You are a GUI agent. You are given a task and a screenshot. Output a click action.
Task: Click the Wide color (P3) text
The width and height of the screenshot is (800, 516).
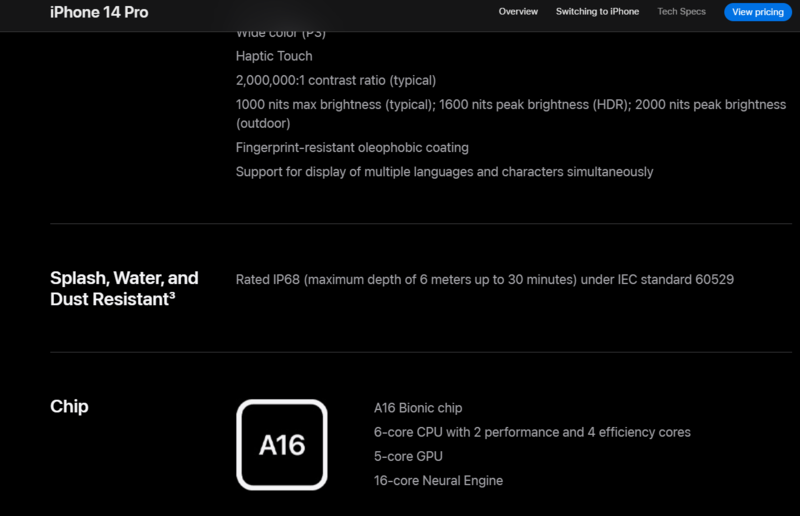tap(281, 34)
